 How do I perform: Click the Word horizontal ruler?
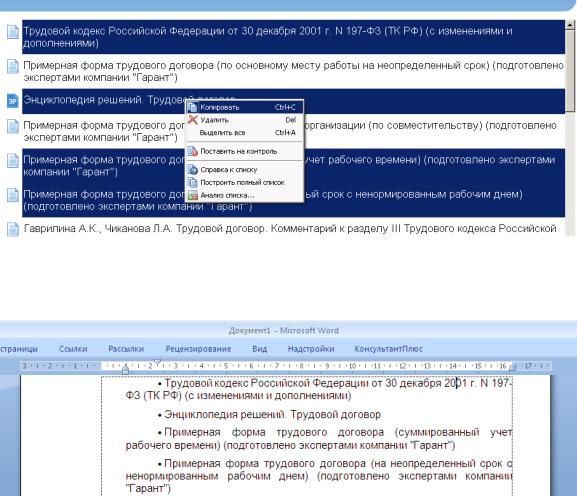click(x=286, y=366)
